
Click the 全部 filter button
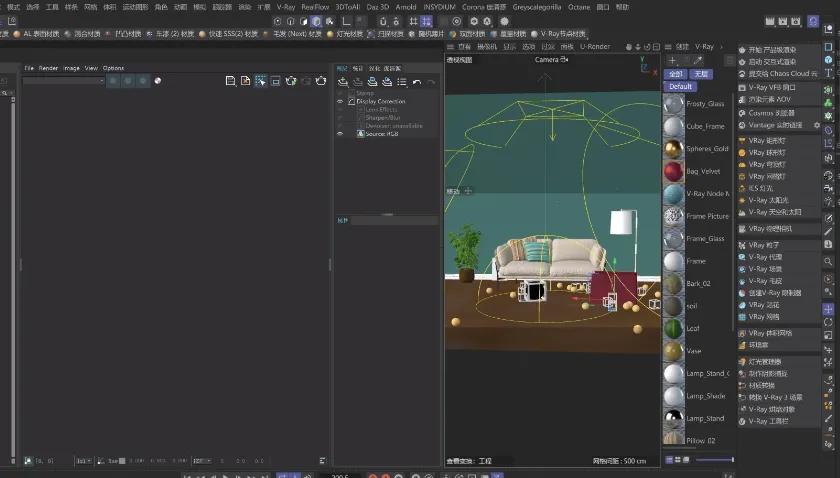[676, 74]
